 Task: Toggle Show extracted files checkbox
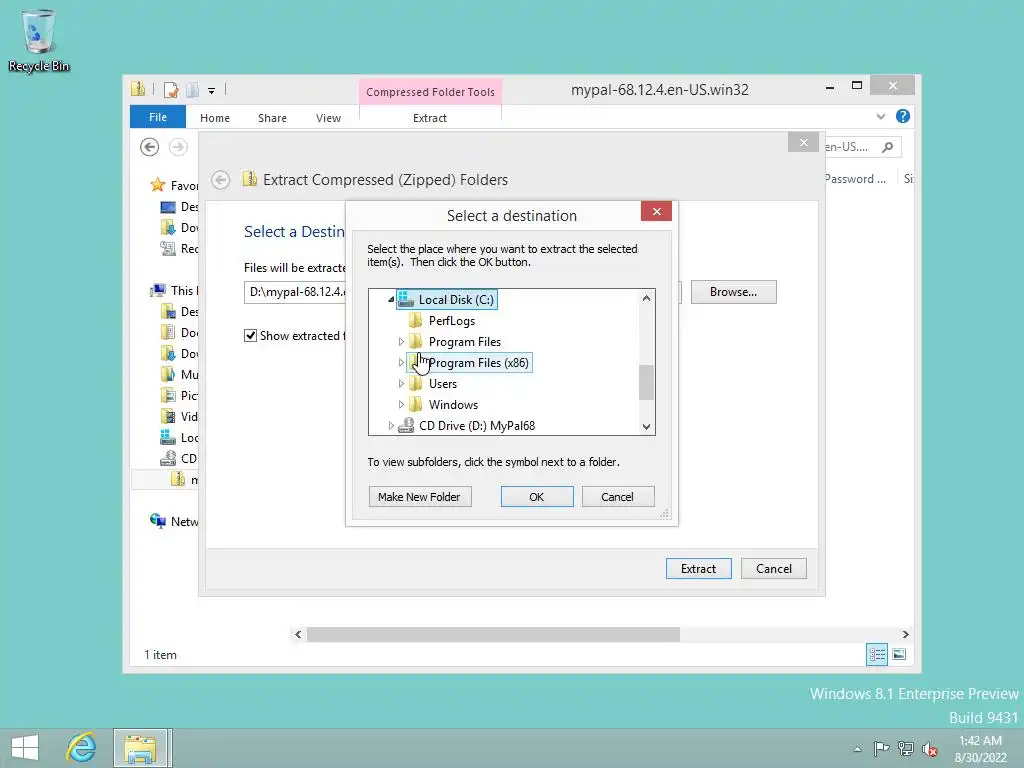tap(250, 336)
